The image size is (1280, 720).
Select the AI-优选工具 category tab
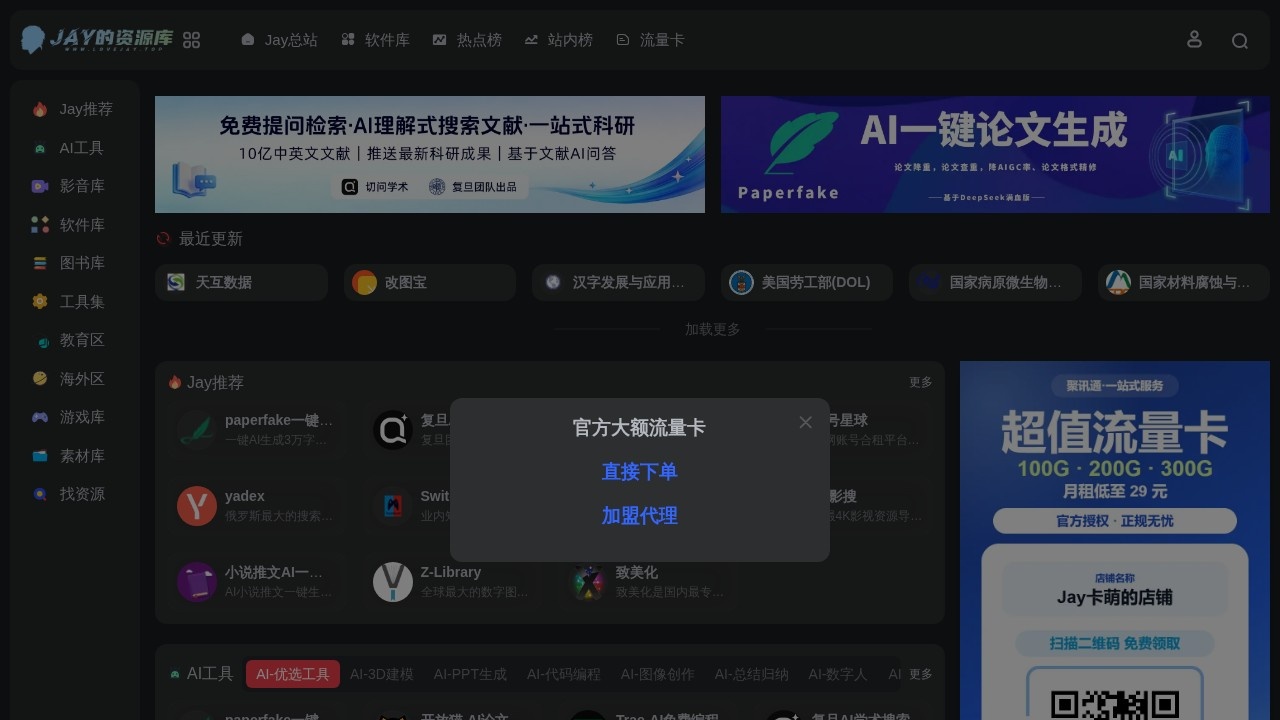tap(292, 674)
